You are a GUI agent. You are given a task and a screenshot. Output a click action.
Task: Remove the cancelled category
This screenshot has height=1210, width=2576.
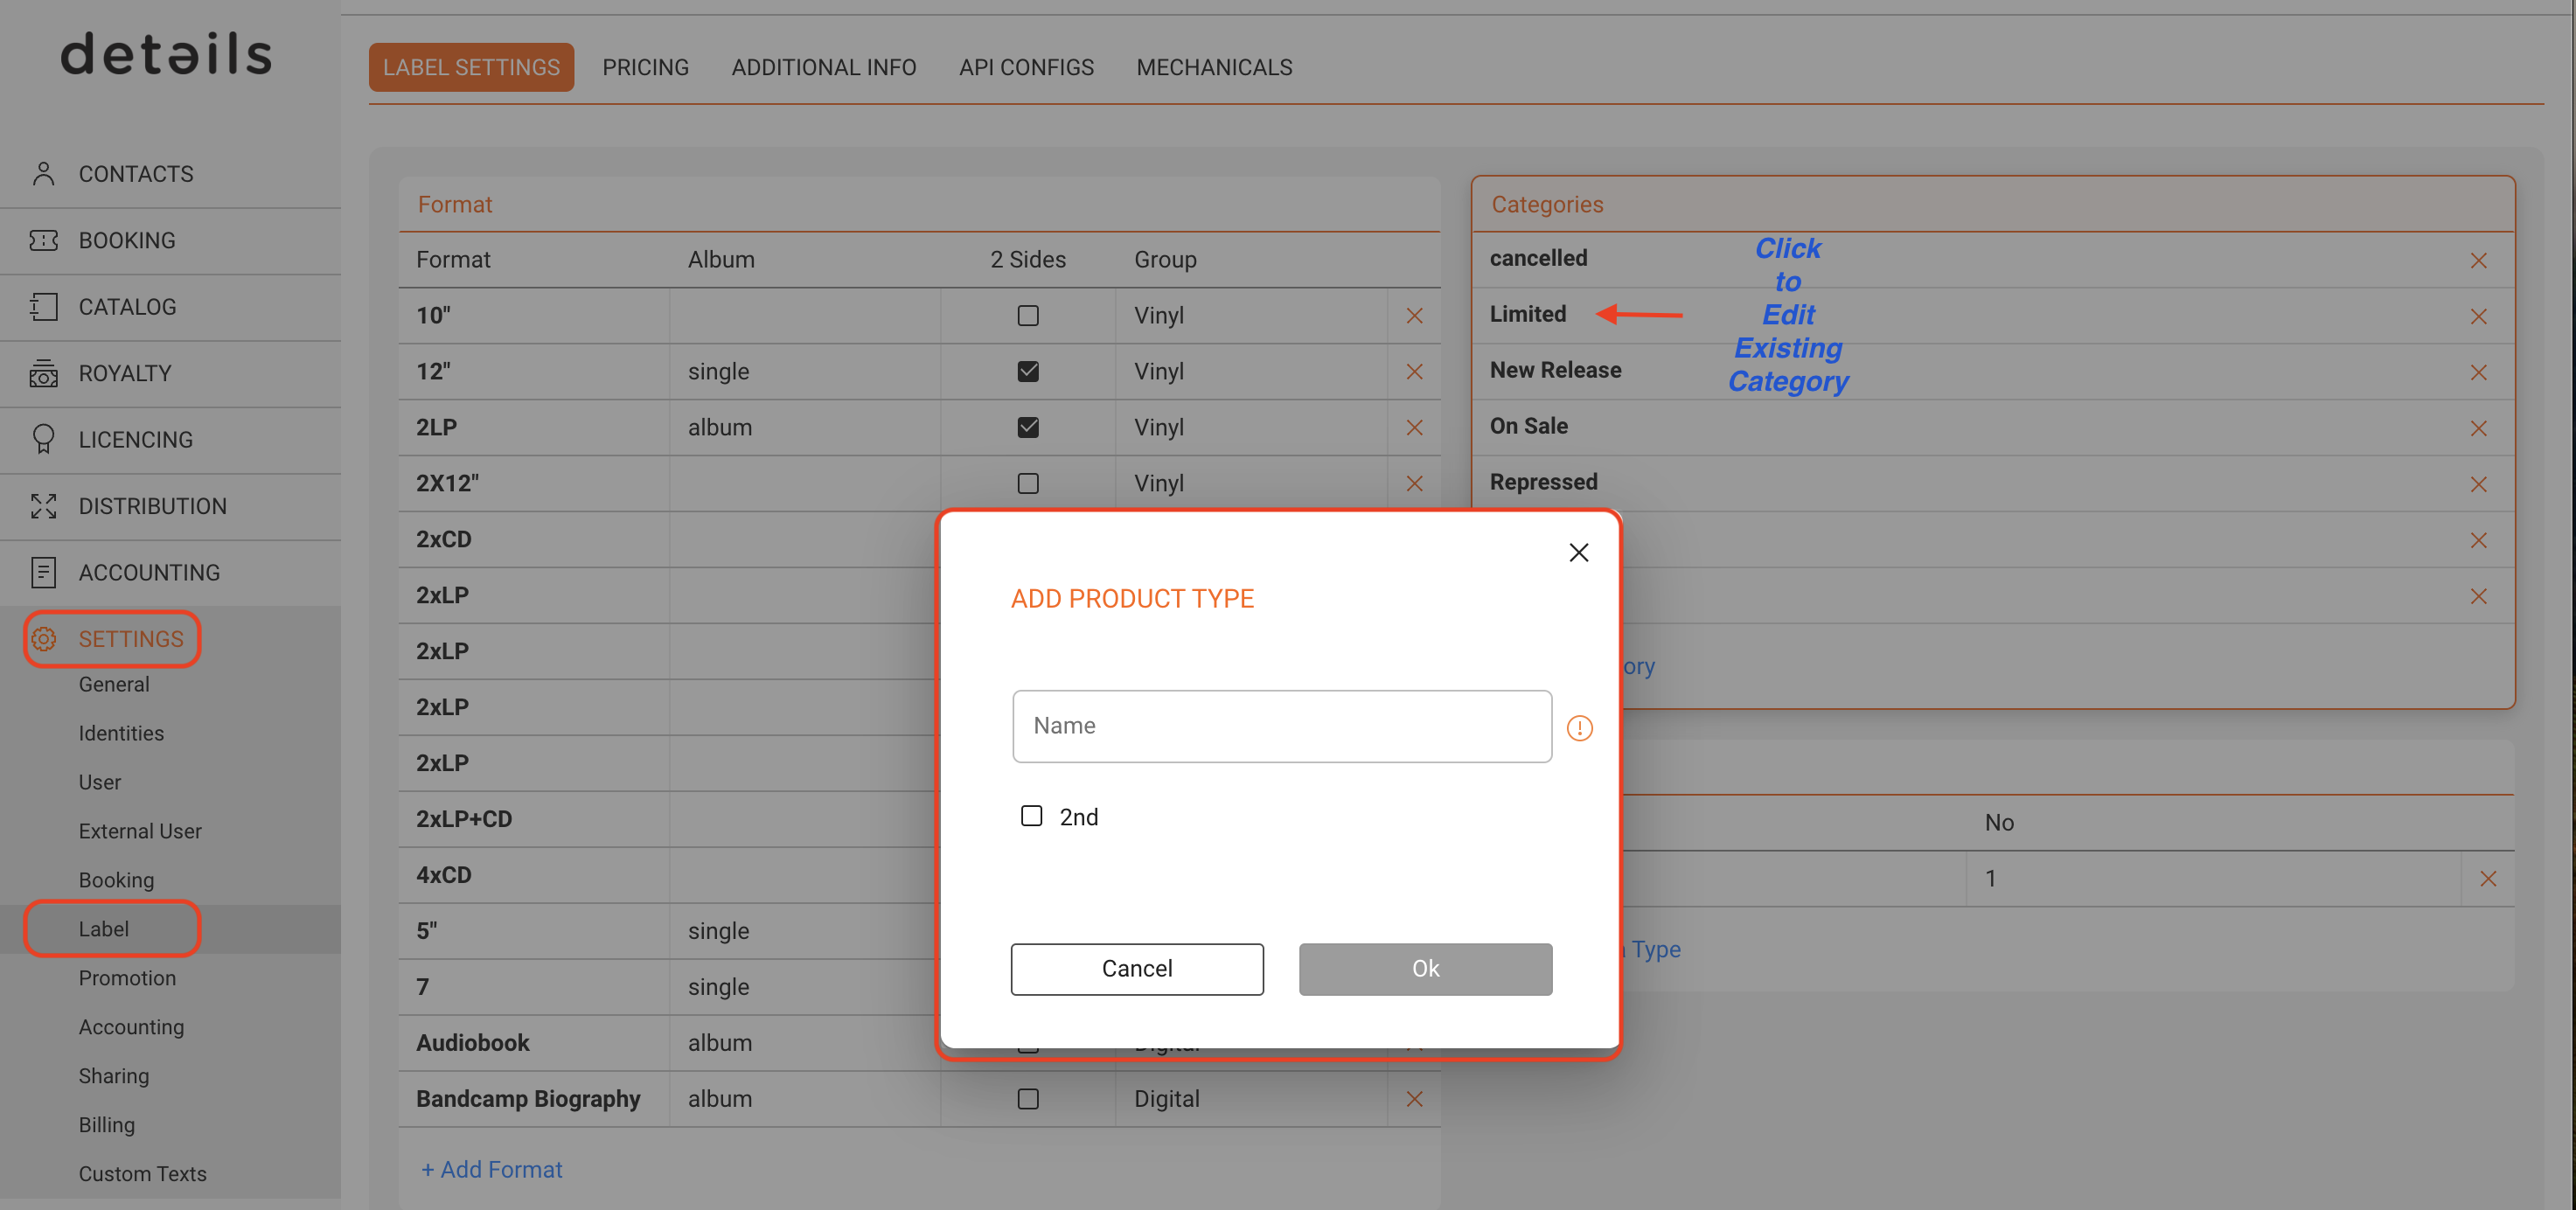pyautogui.click(x=2478, y=261)
